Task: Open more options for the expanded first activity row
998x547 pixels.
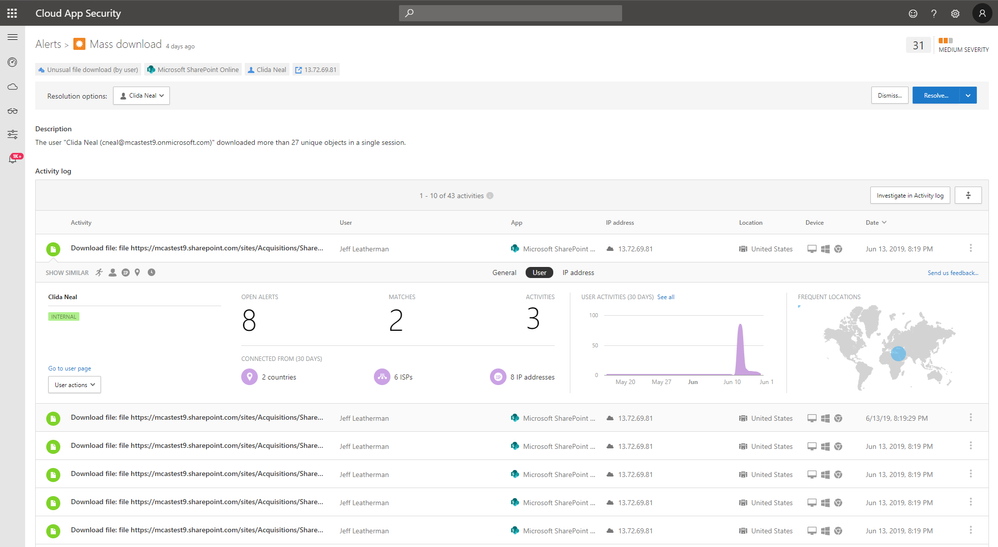Action: (971, 248)
